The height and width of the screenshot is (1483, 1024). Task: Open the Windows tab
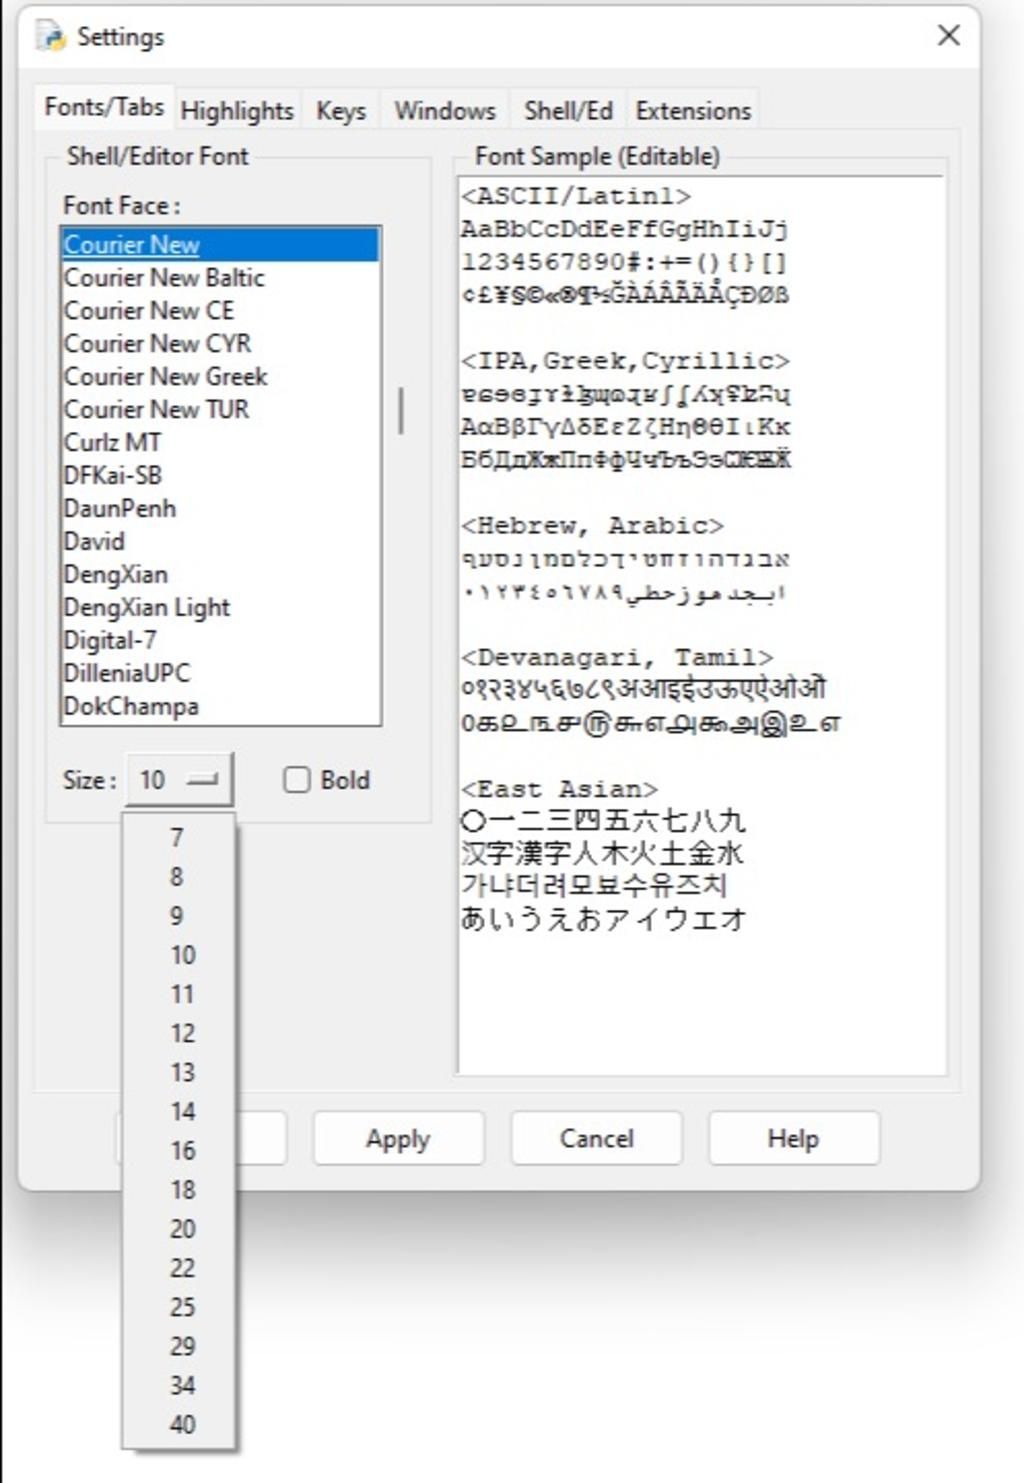[445, 111]
